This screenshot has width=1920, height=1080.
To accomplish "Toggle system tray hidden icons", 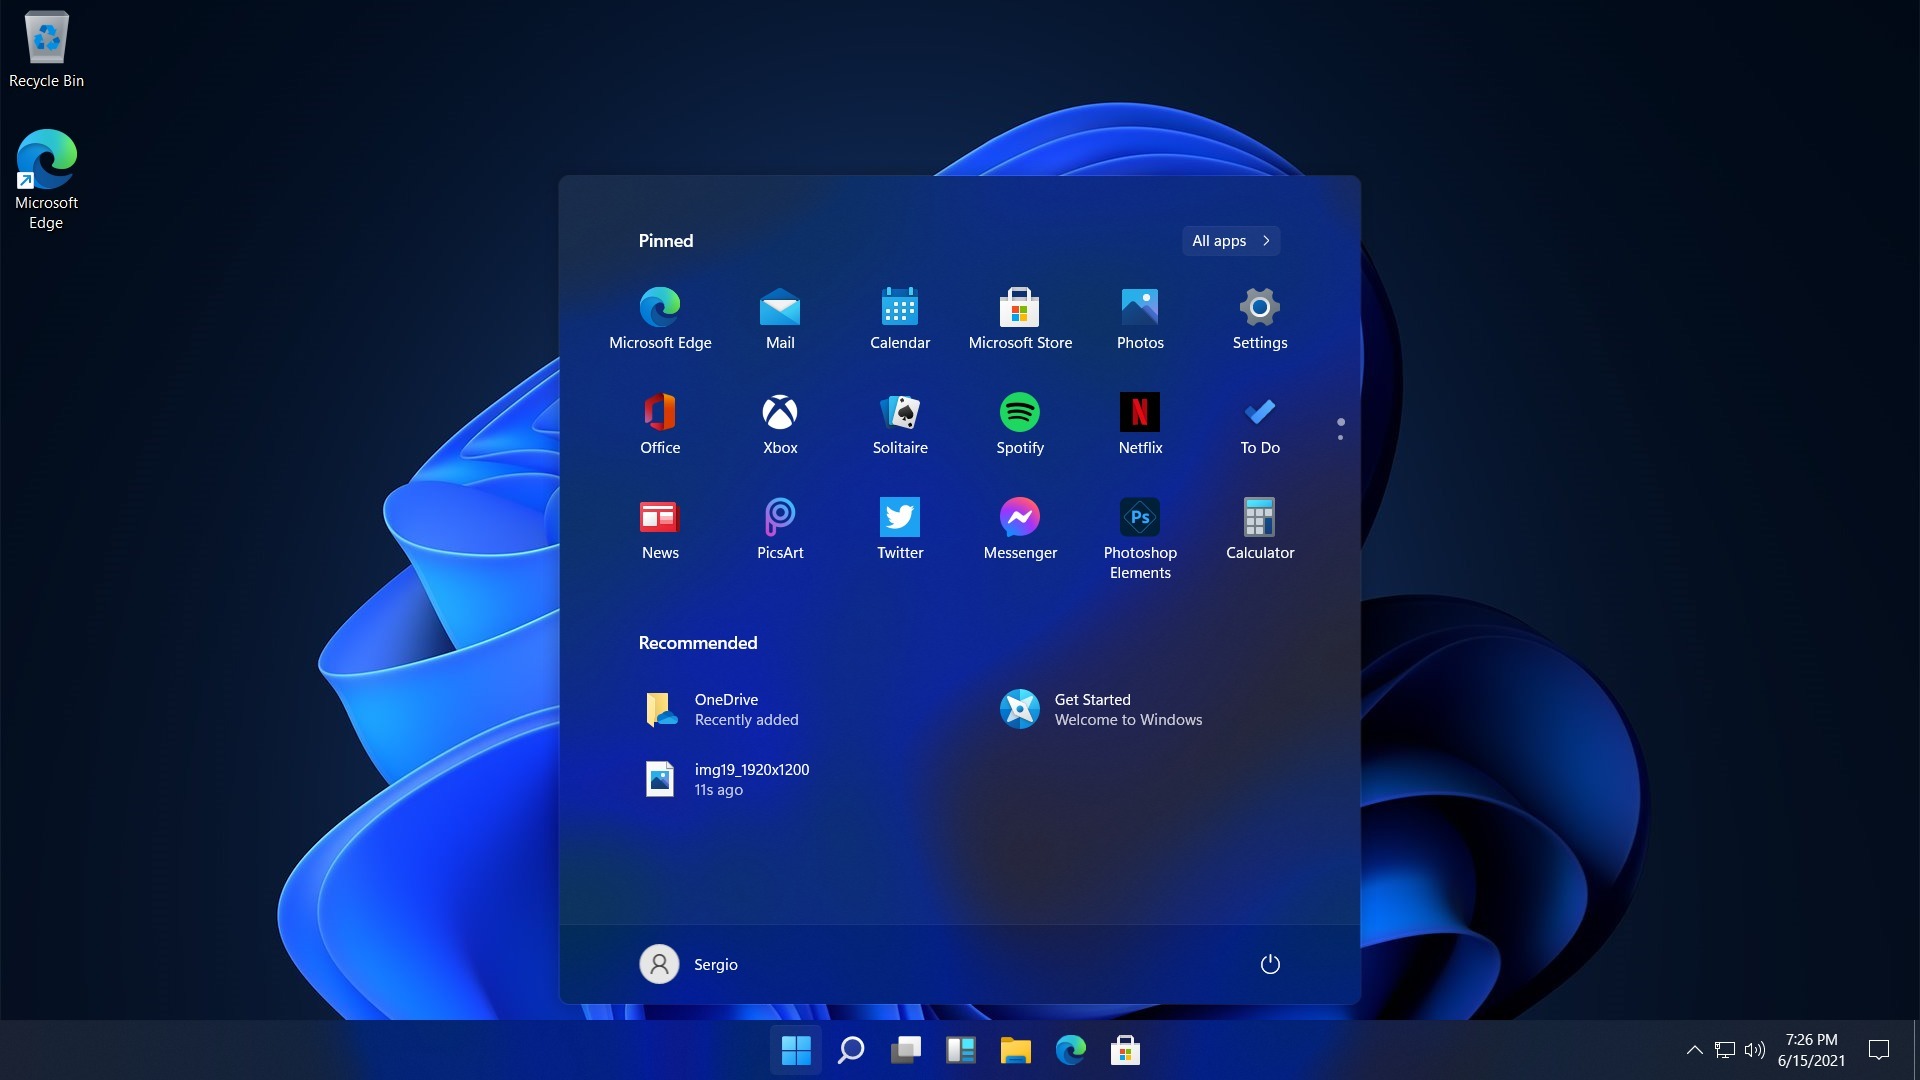I will pos(1695,1048).
